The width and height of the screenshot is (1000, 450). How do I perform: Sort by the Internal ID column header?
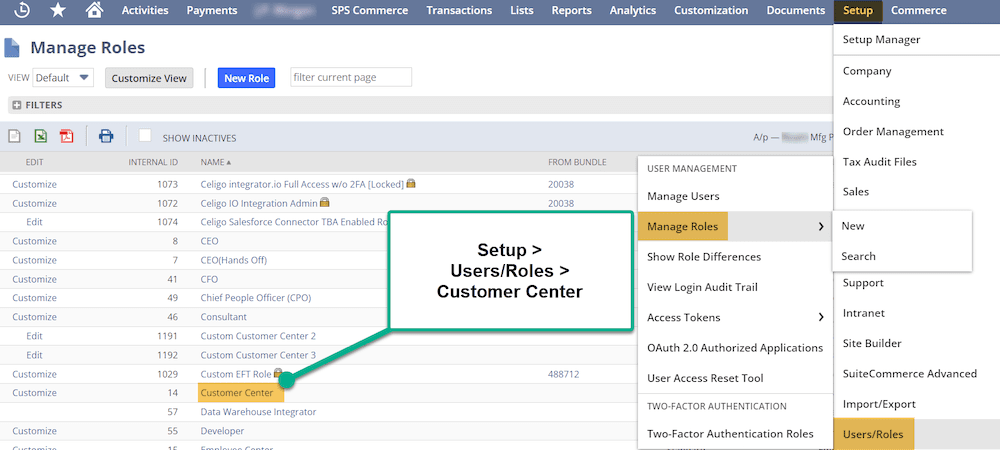tap(153, 163)
